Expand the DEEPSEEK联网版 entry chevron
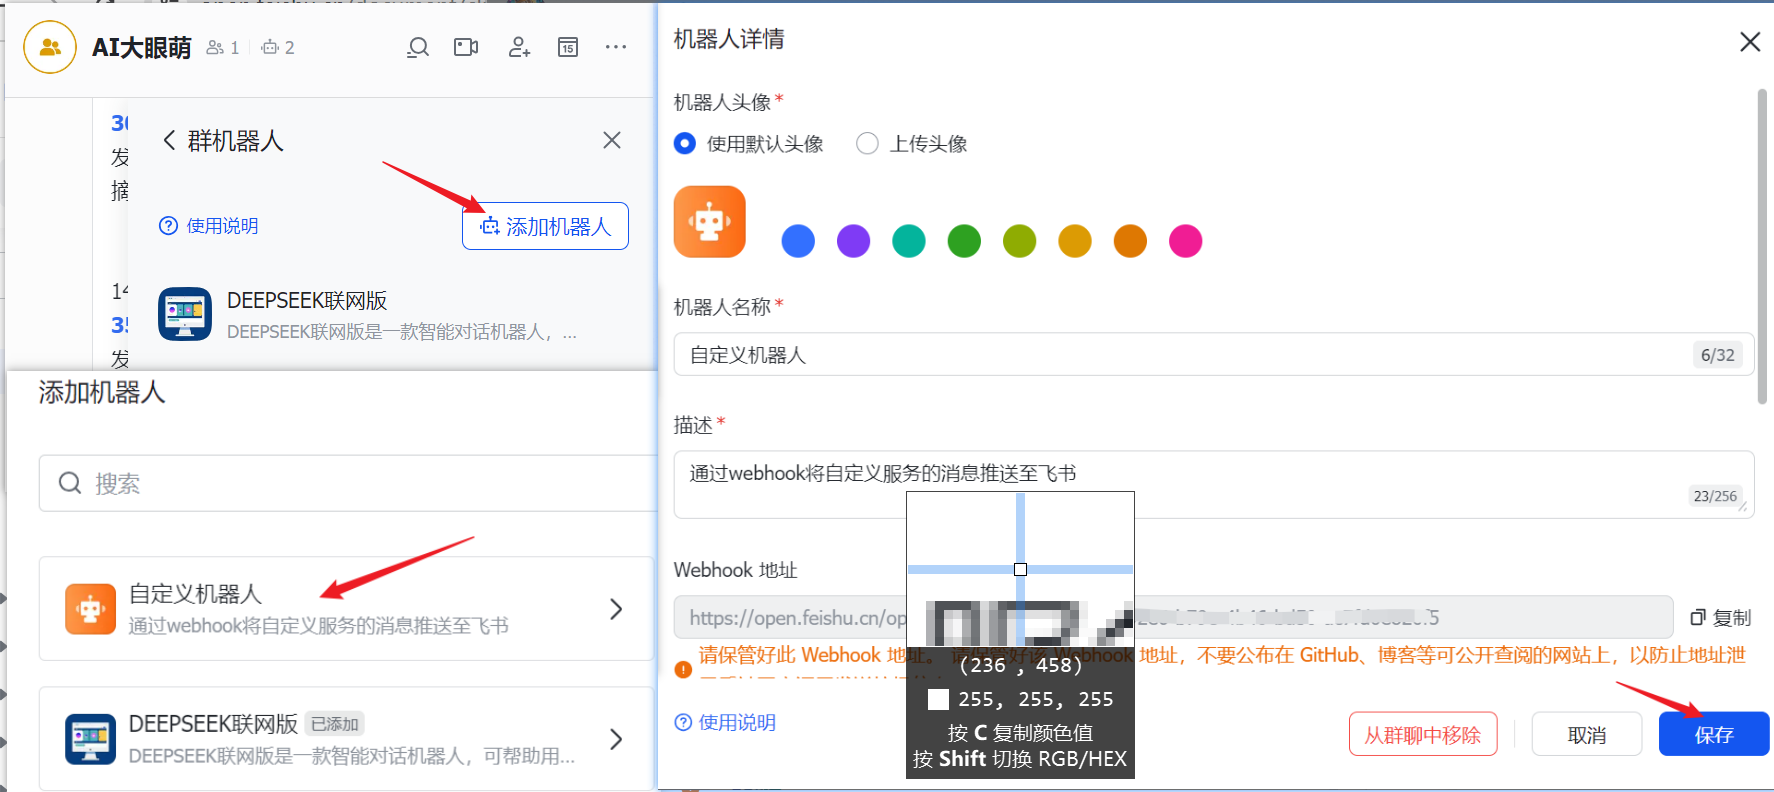Screen dimensions: 1774x792 [616, 739]
